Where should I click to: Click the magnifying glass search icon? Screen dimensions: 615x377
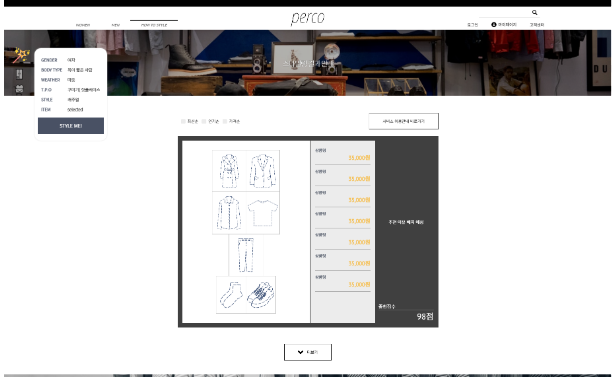coord(534,13)
